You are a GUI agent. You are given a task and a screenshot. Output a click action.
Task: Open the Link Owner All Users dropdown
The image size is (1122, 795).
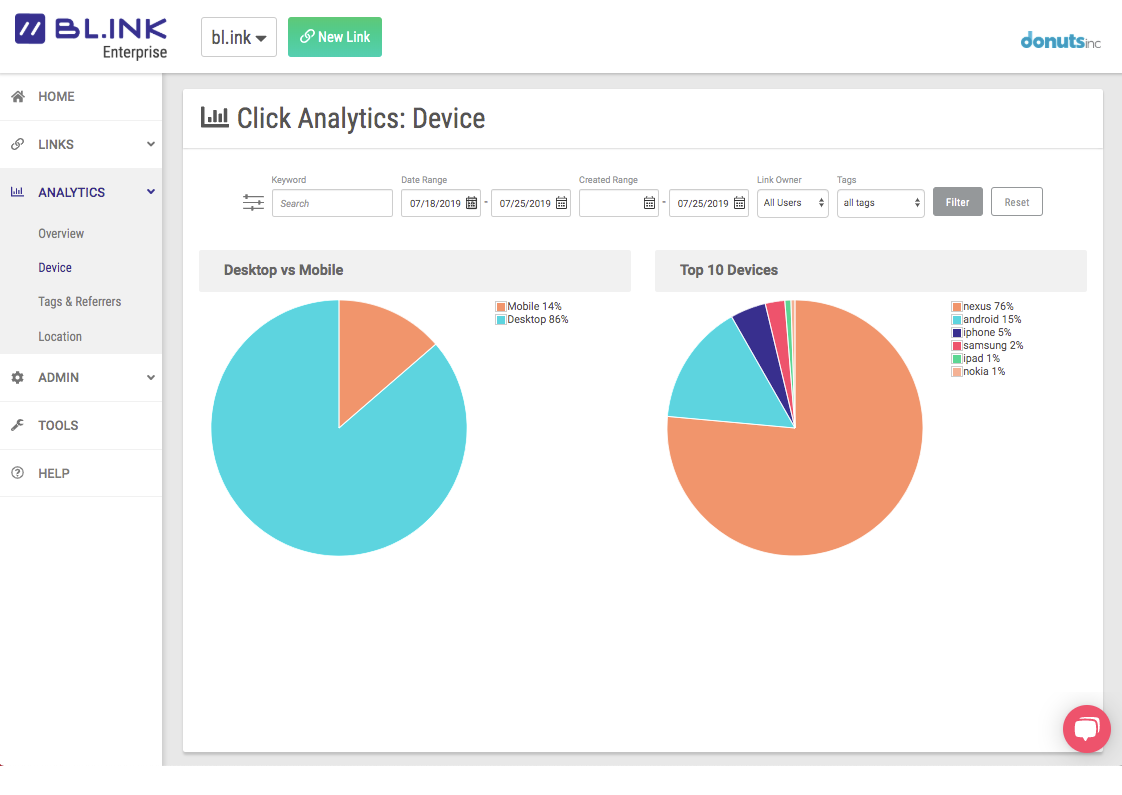tap(792, 203)
